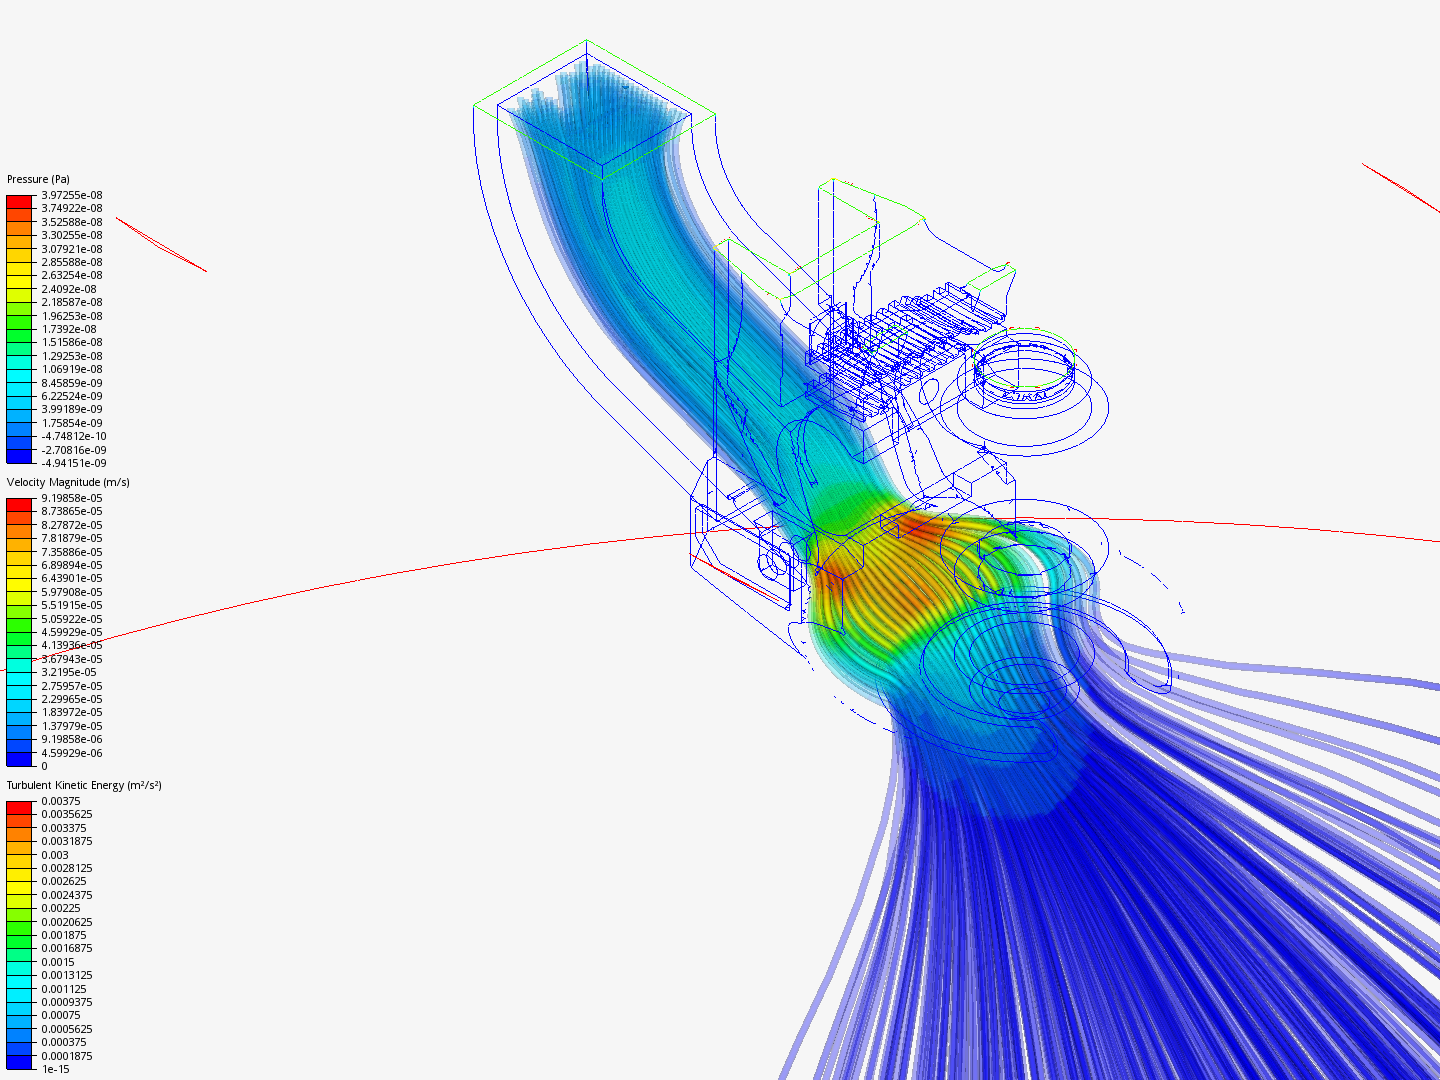The width and height of the screenshot is (1440, 1080).
Task: Click the turbulent kinetic energy value 0.0015
Action: (x=58, y=962)
